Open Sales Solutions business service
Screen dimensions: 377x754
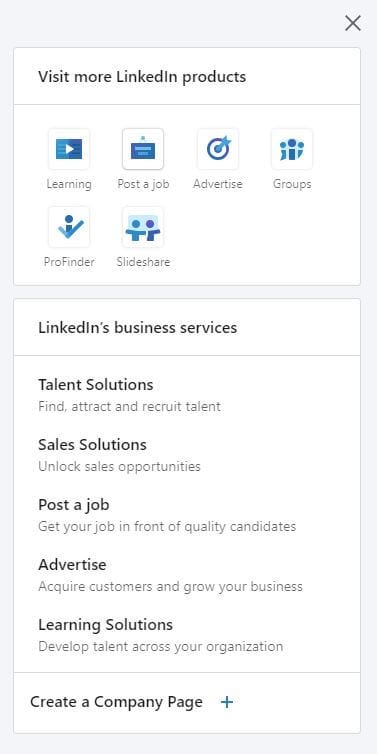point(92,445)
